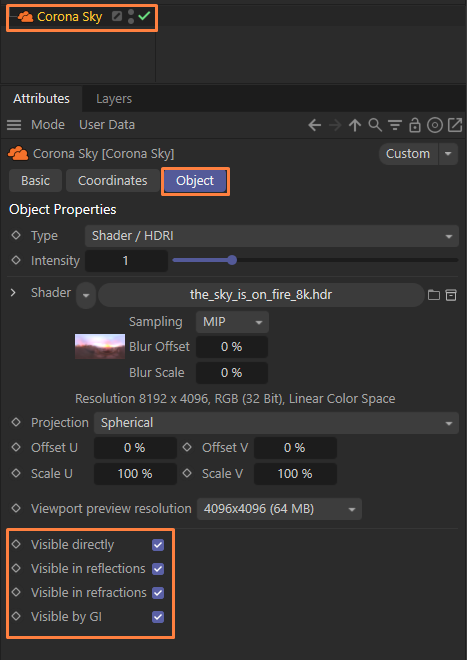Click the Offset U value field

tap(135, 448)
